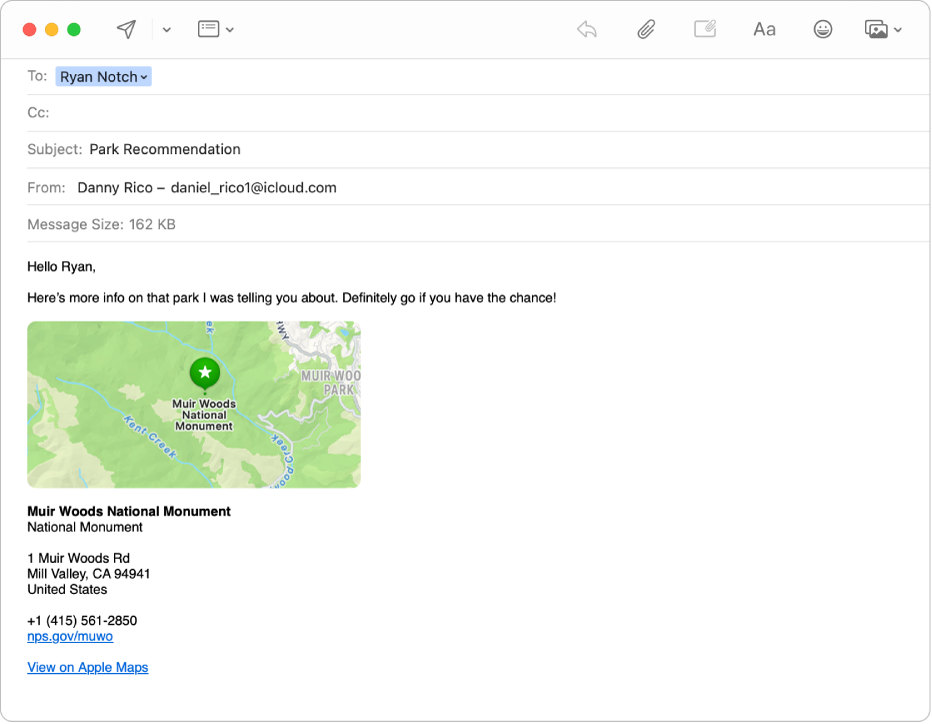Insert an emoji using the smiley icon
Screen dimensions: 932x724
[x=823, y=29]
